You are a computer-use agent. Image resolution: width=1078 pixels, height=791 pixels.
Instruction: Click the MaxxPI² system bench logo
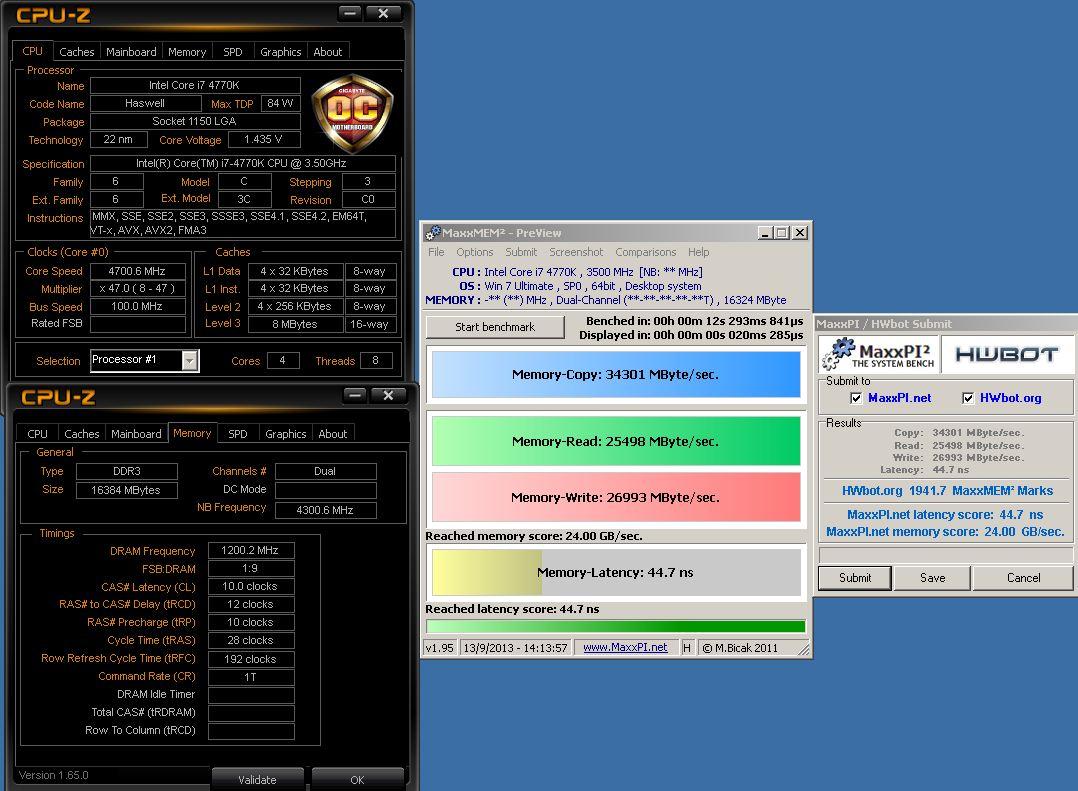(x=878, y=354)
